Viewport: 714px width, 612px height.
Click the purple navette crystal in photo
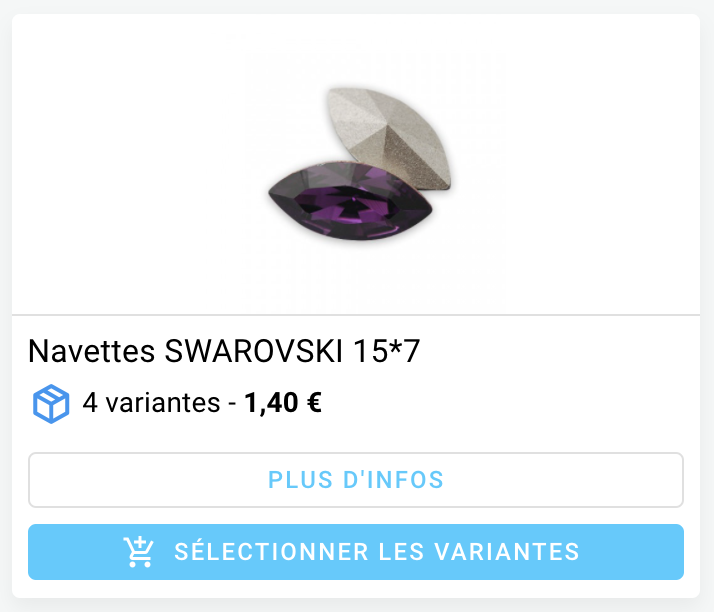coord(350,201)
